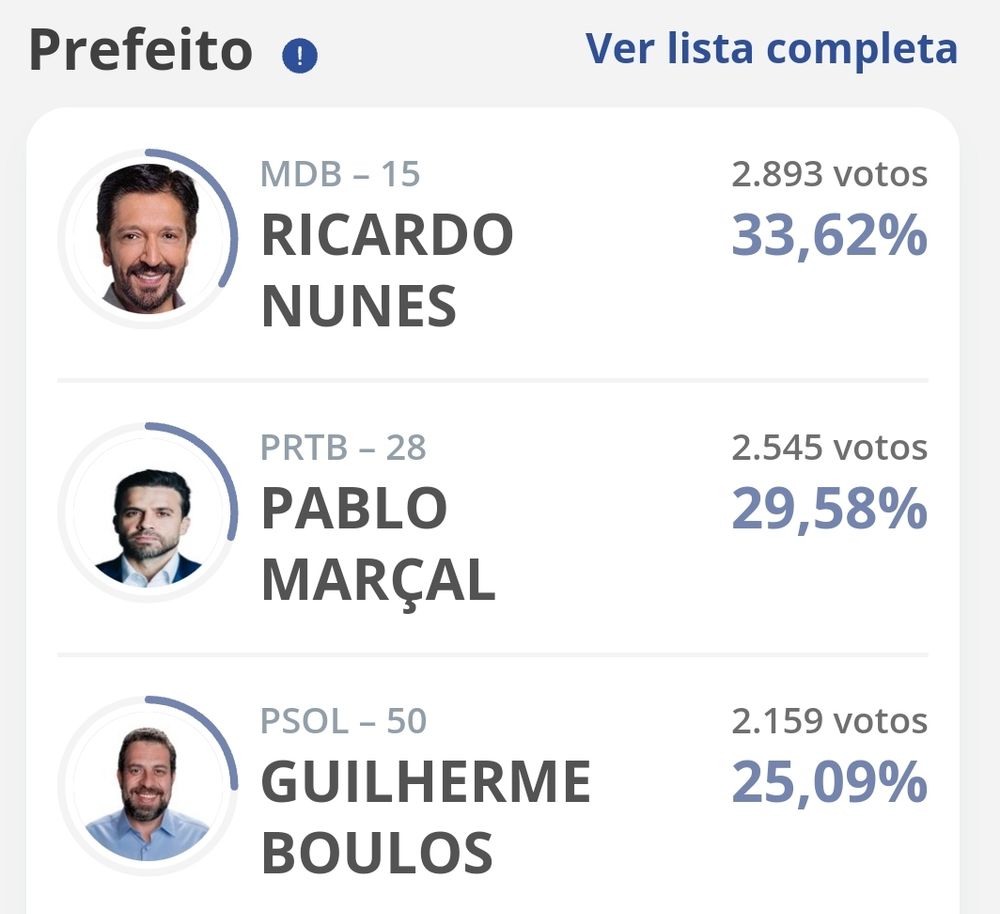Click the '2.159 votos' vote count

click(x=829, y=721)
